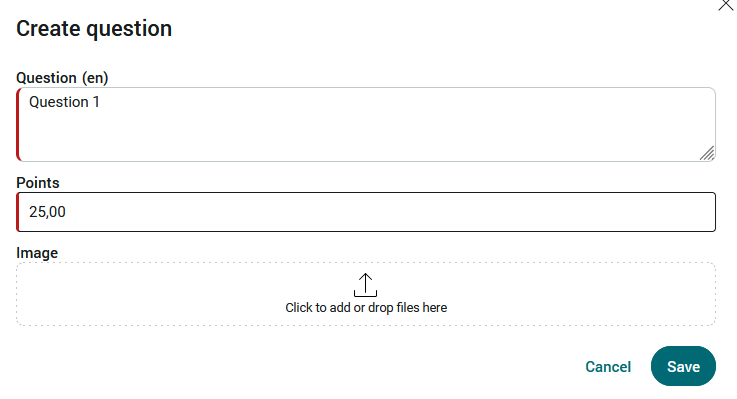Click the upload arrow icon

[365, 285]
